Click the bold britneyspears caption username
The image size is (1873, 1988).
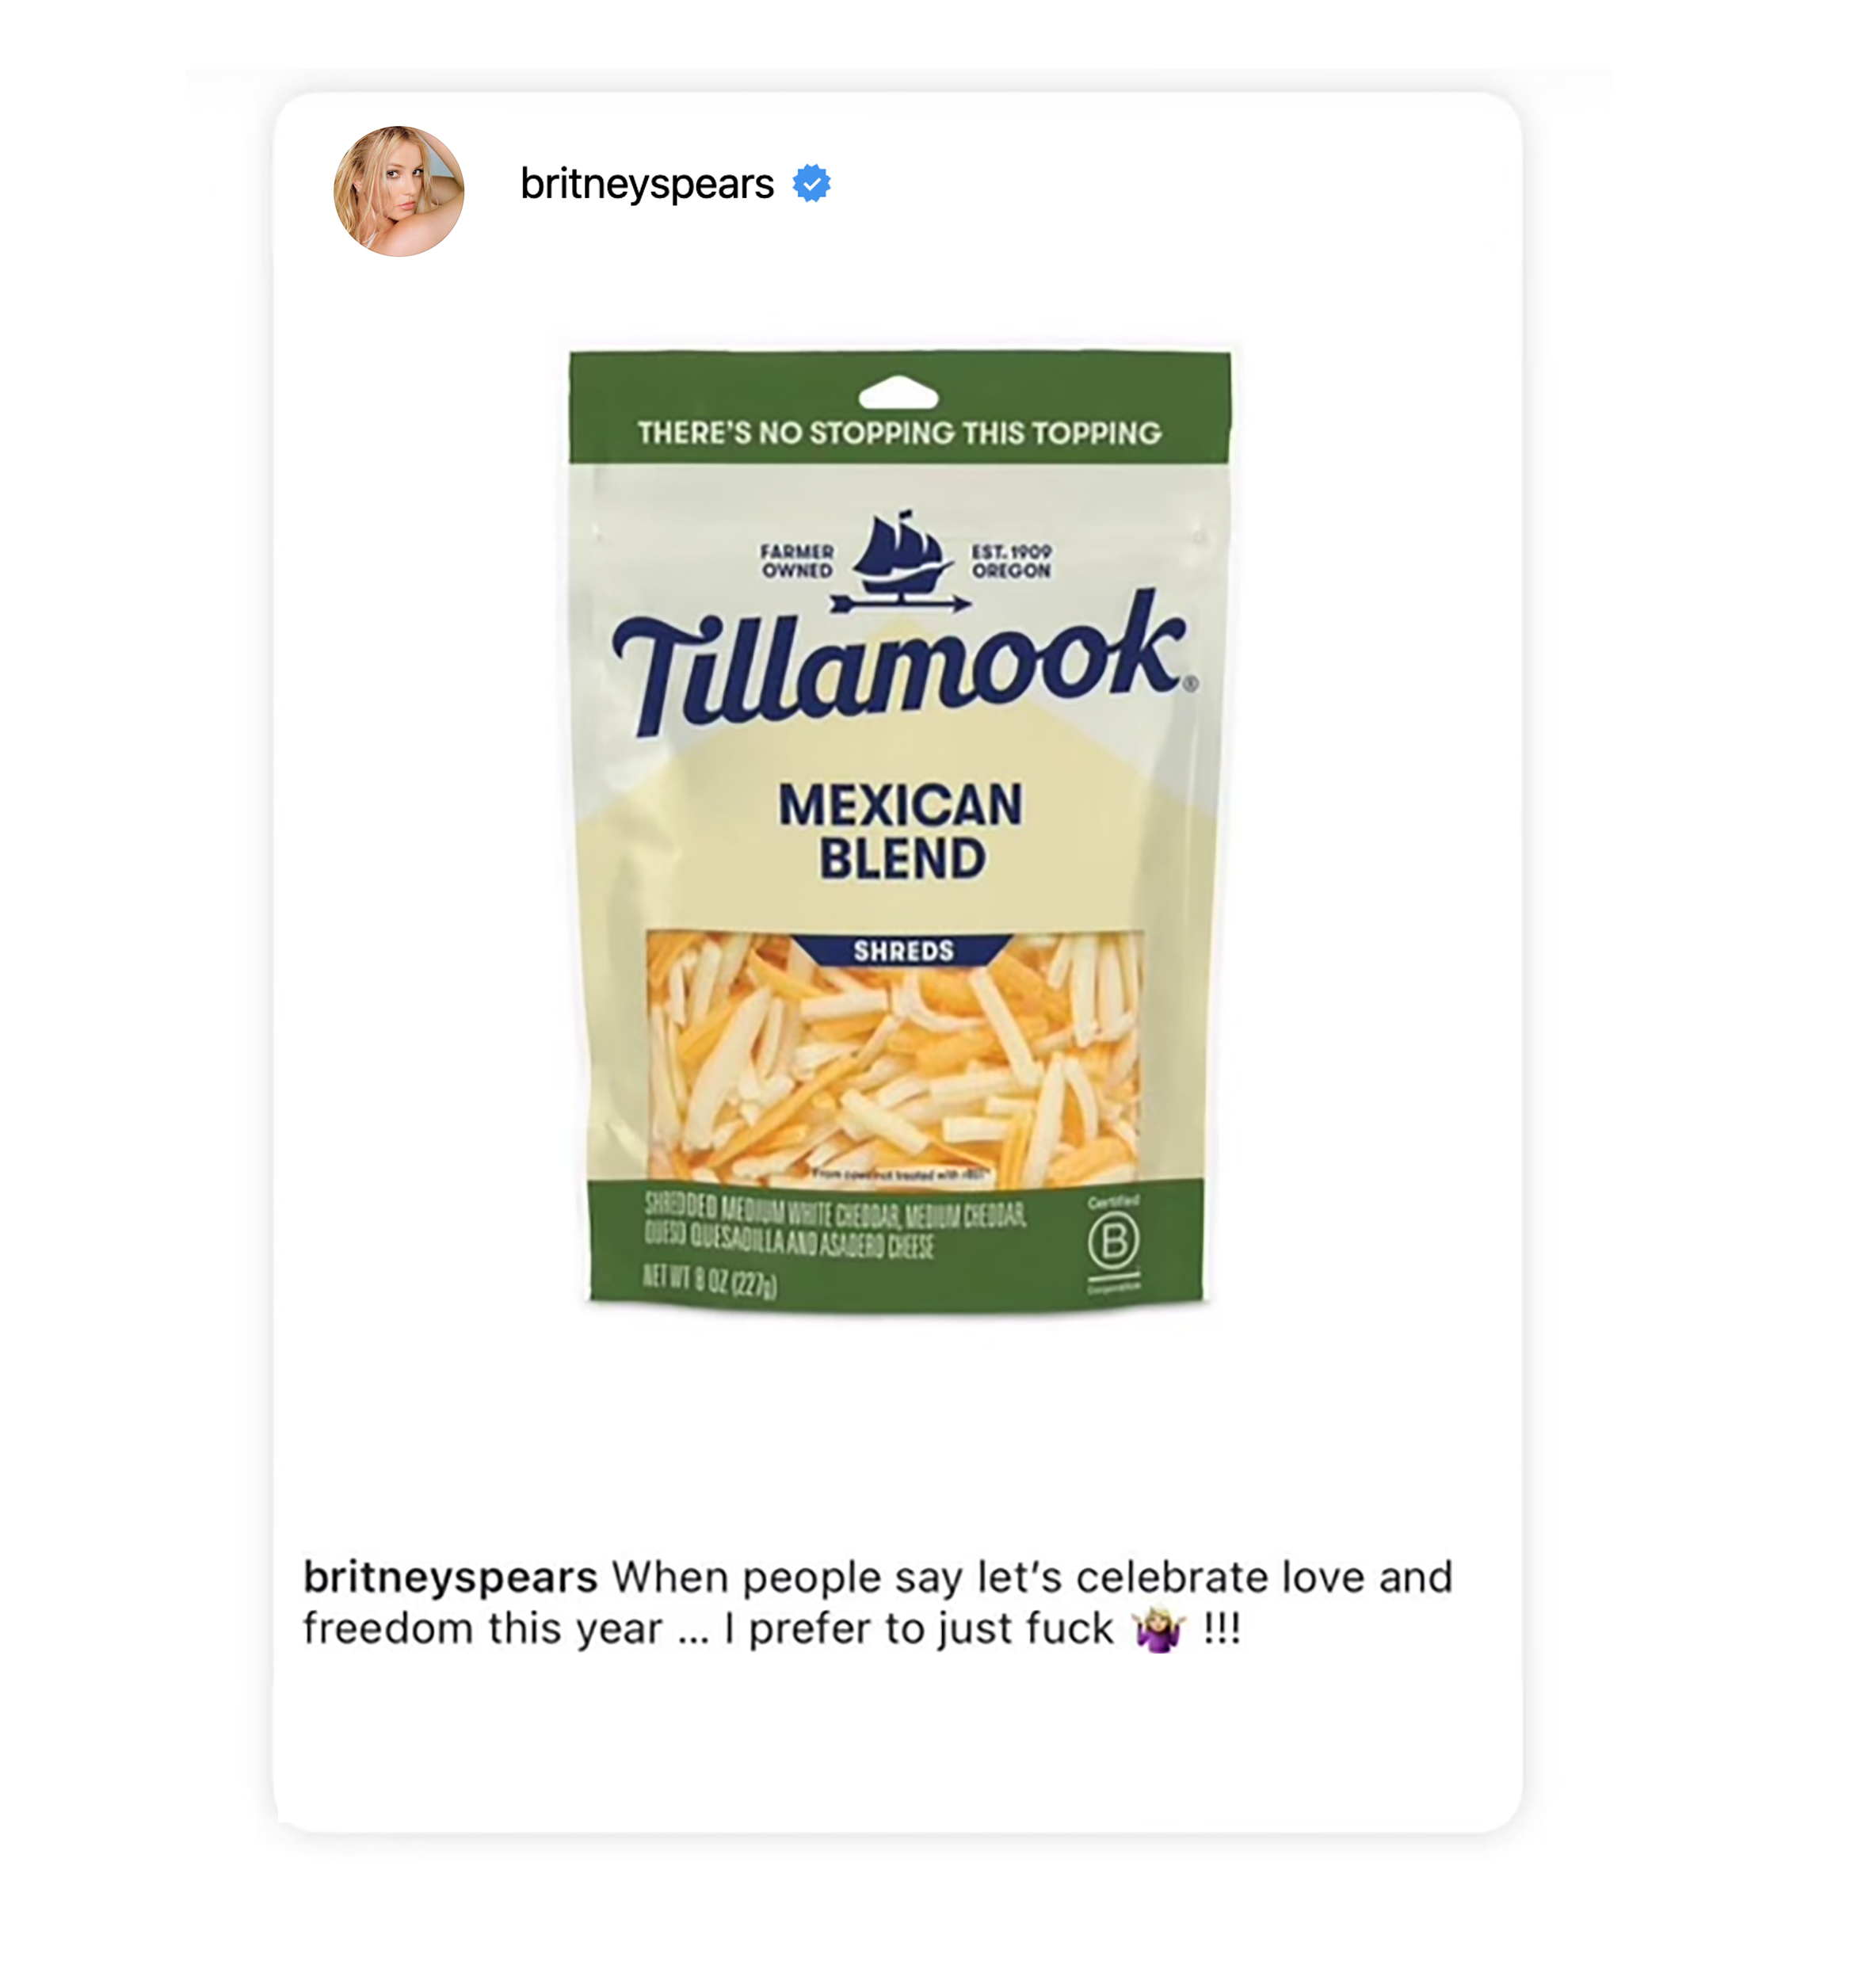450,1577
